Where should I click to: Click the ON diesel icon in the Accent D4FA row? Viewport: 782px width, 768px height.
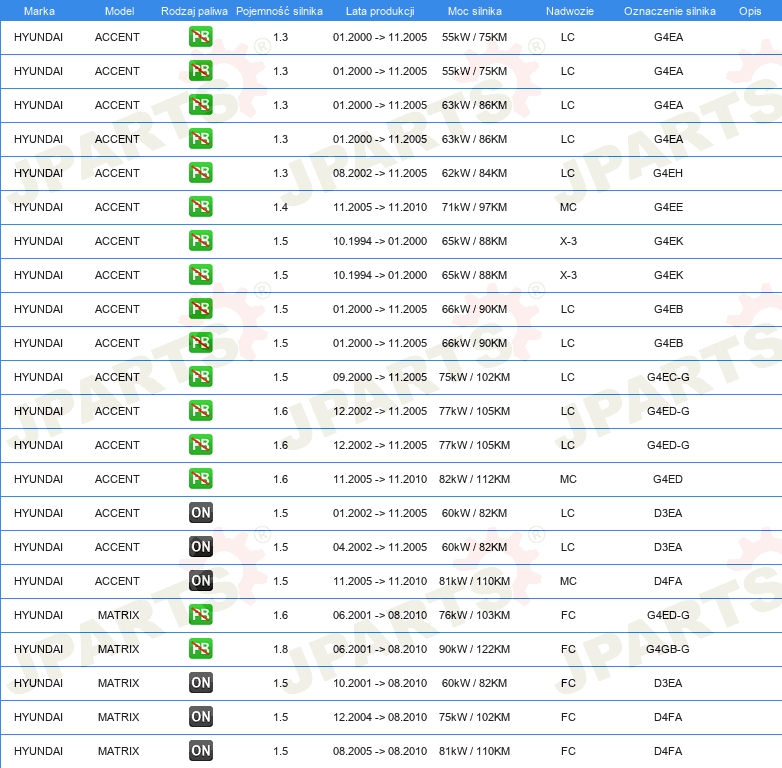(200, 580)
